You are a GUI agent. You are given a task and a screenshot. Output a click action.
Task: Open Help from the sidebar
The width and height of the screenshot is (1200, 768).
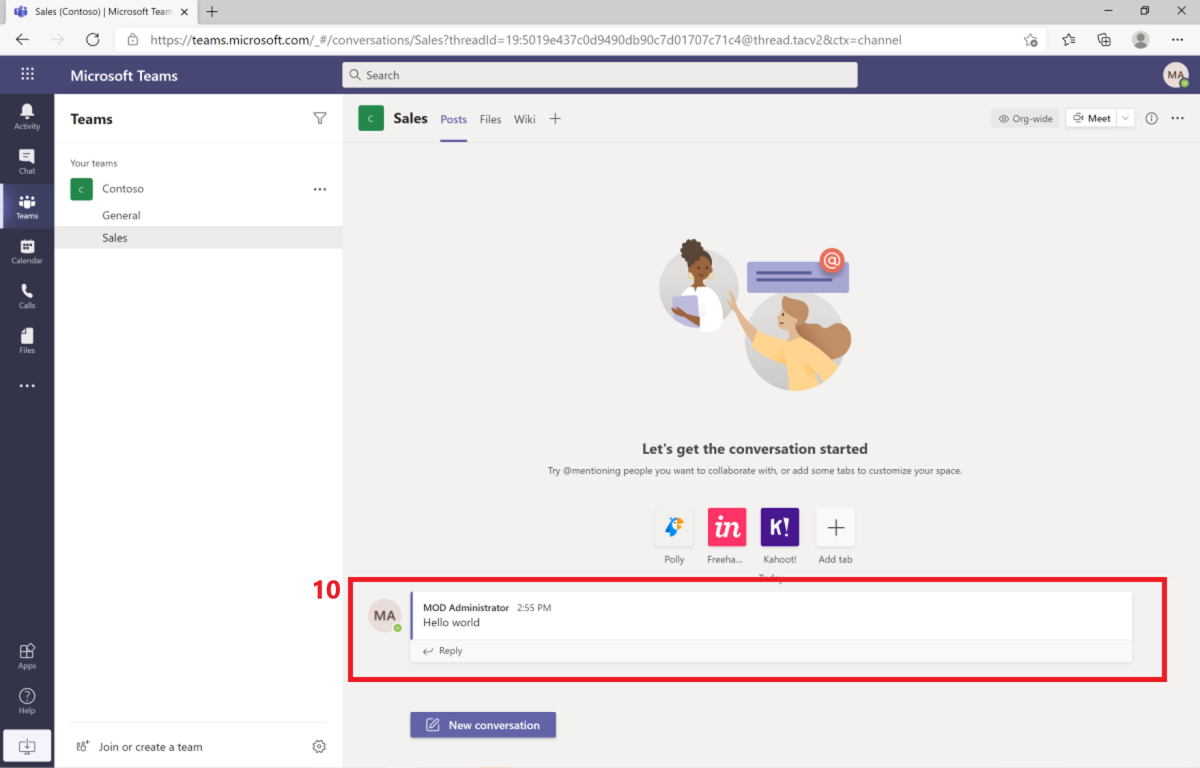(x=27, y=699)
